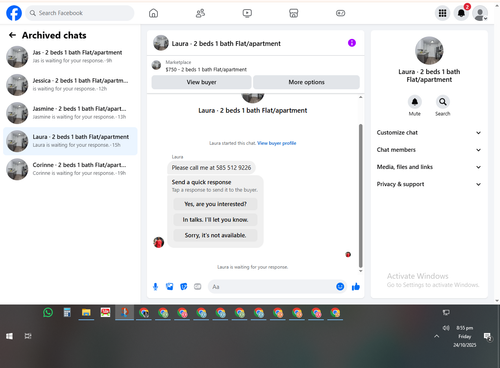The height and width of the screenshot is (368, 500).
Task: Open File Explorer from the taskbar
Action: [86, 313]
